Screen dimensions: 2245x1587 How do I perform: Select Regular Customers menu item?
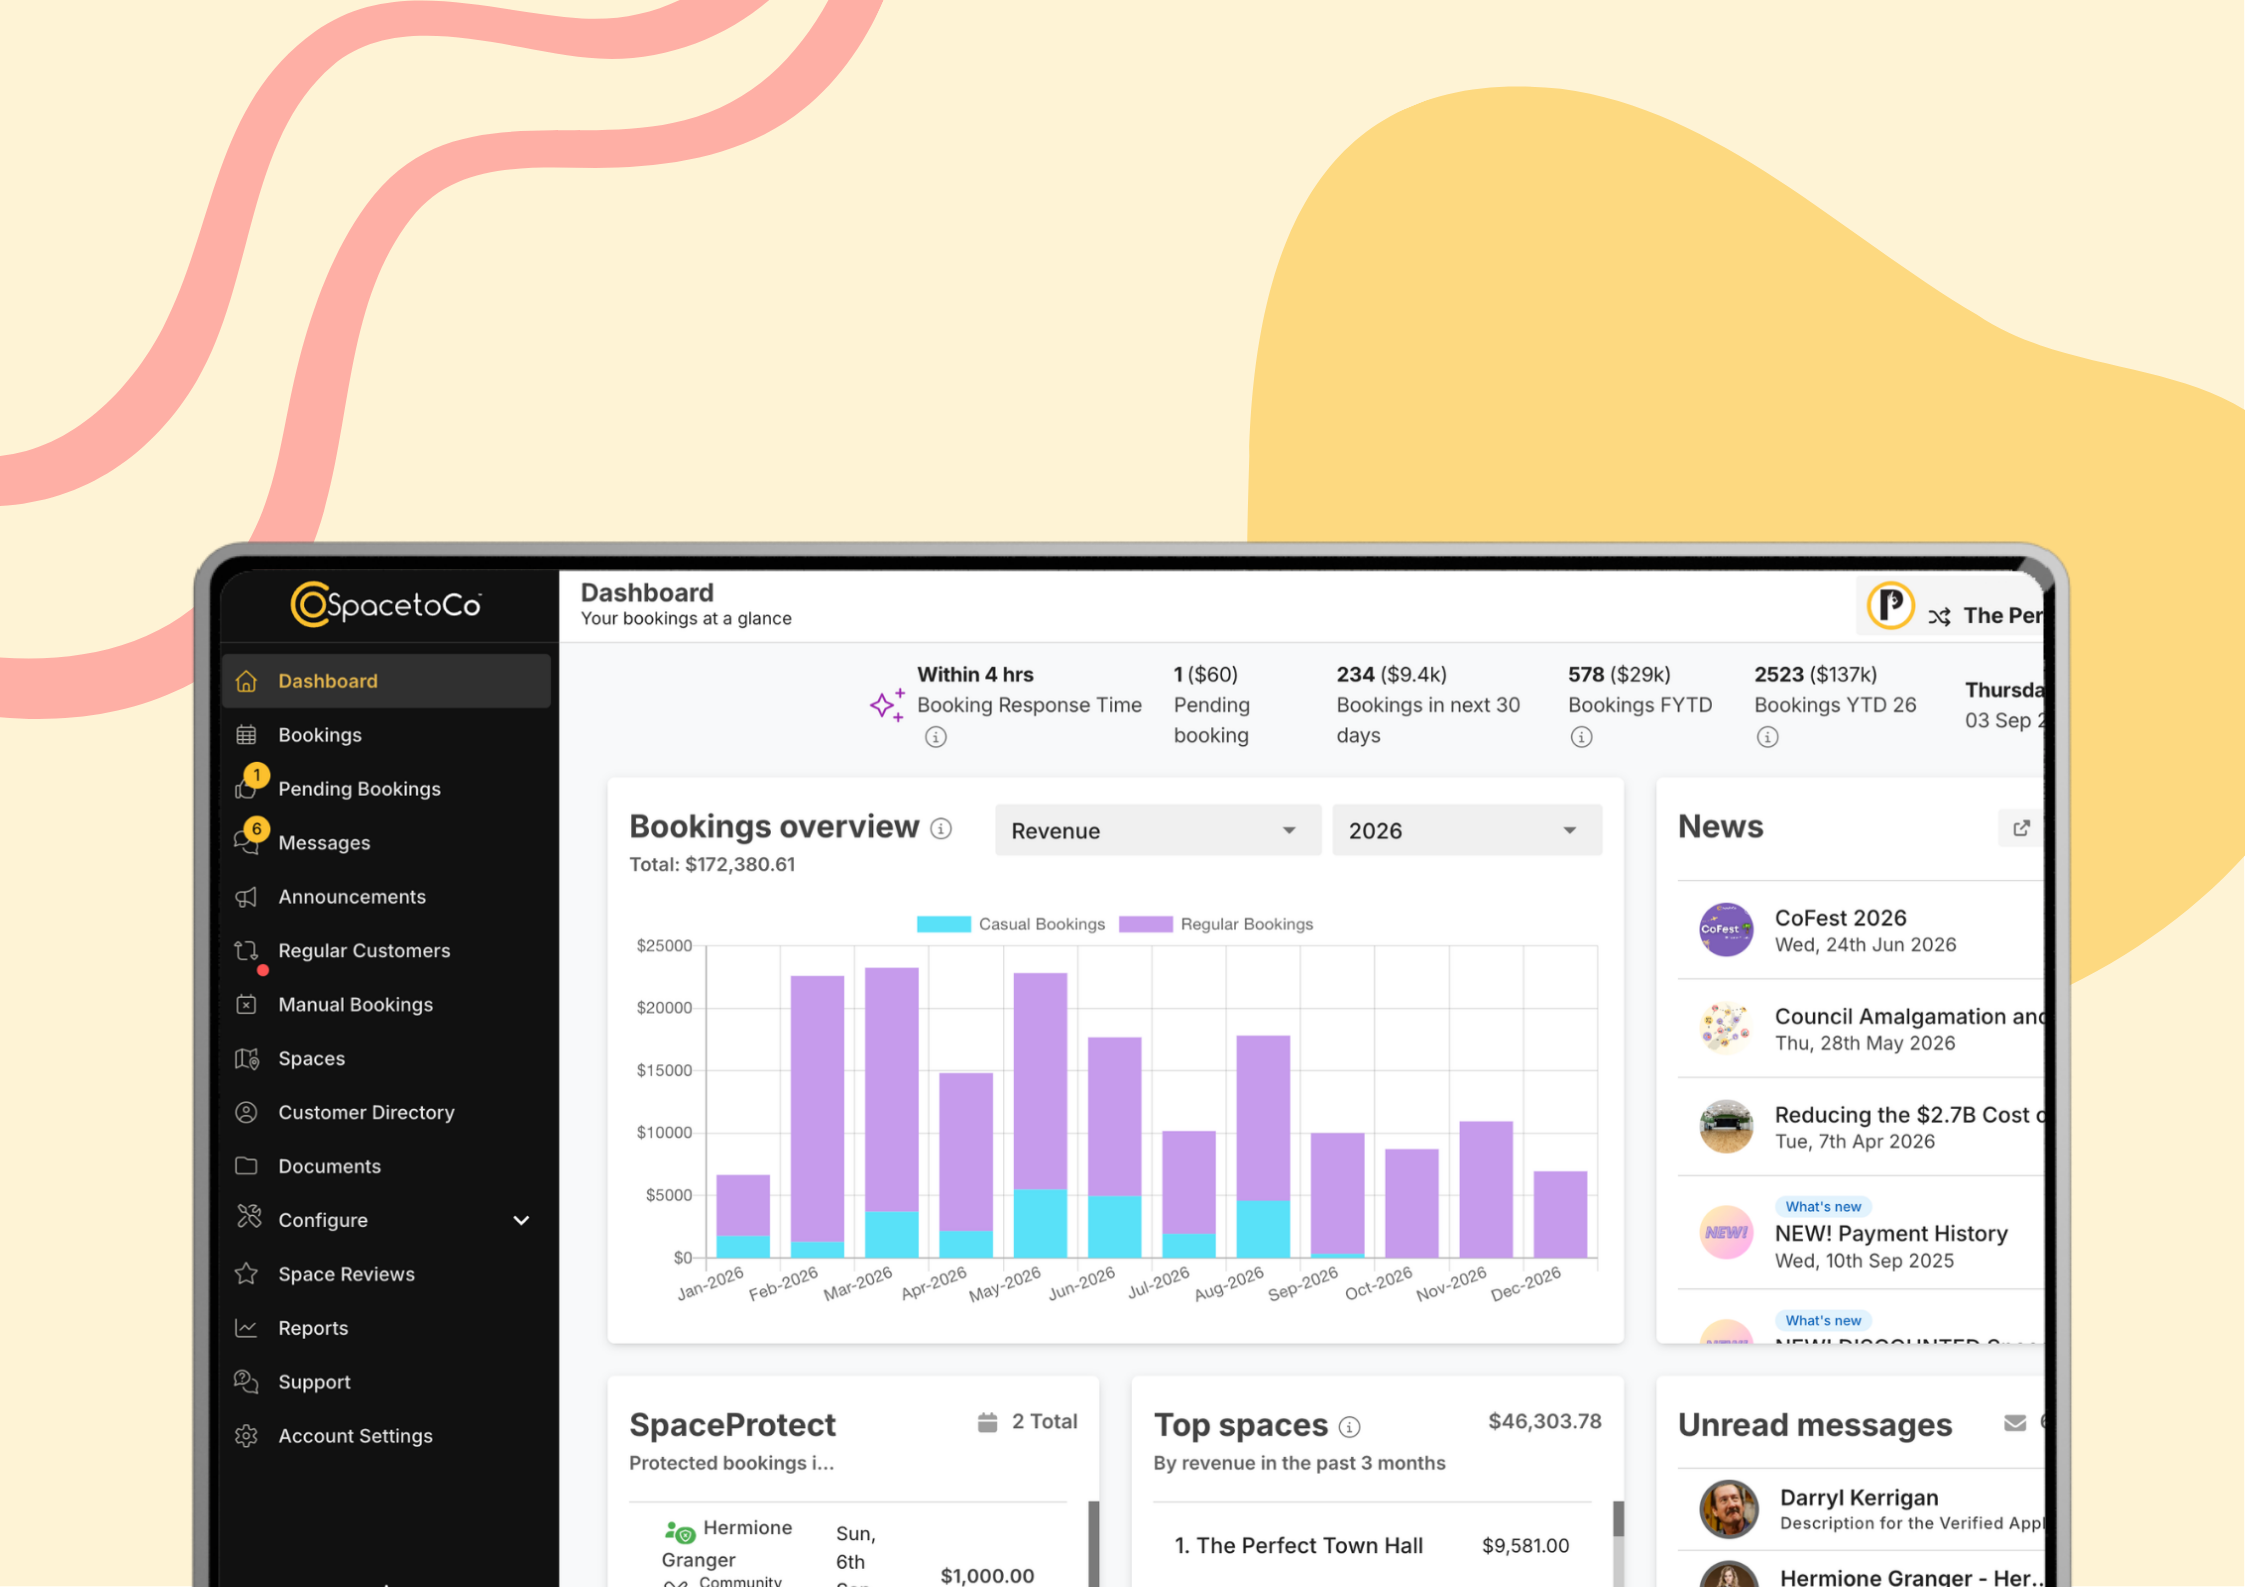[387, 951]
